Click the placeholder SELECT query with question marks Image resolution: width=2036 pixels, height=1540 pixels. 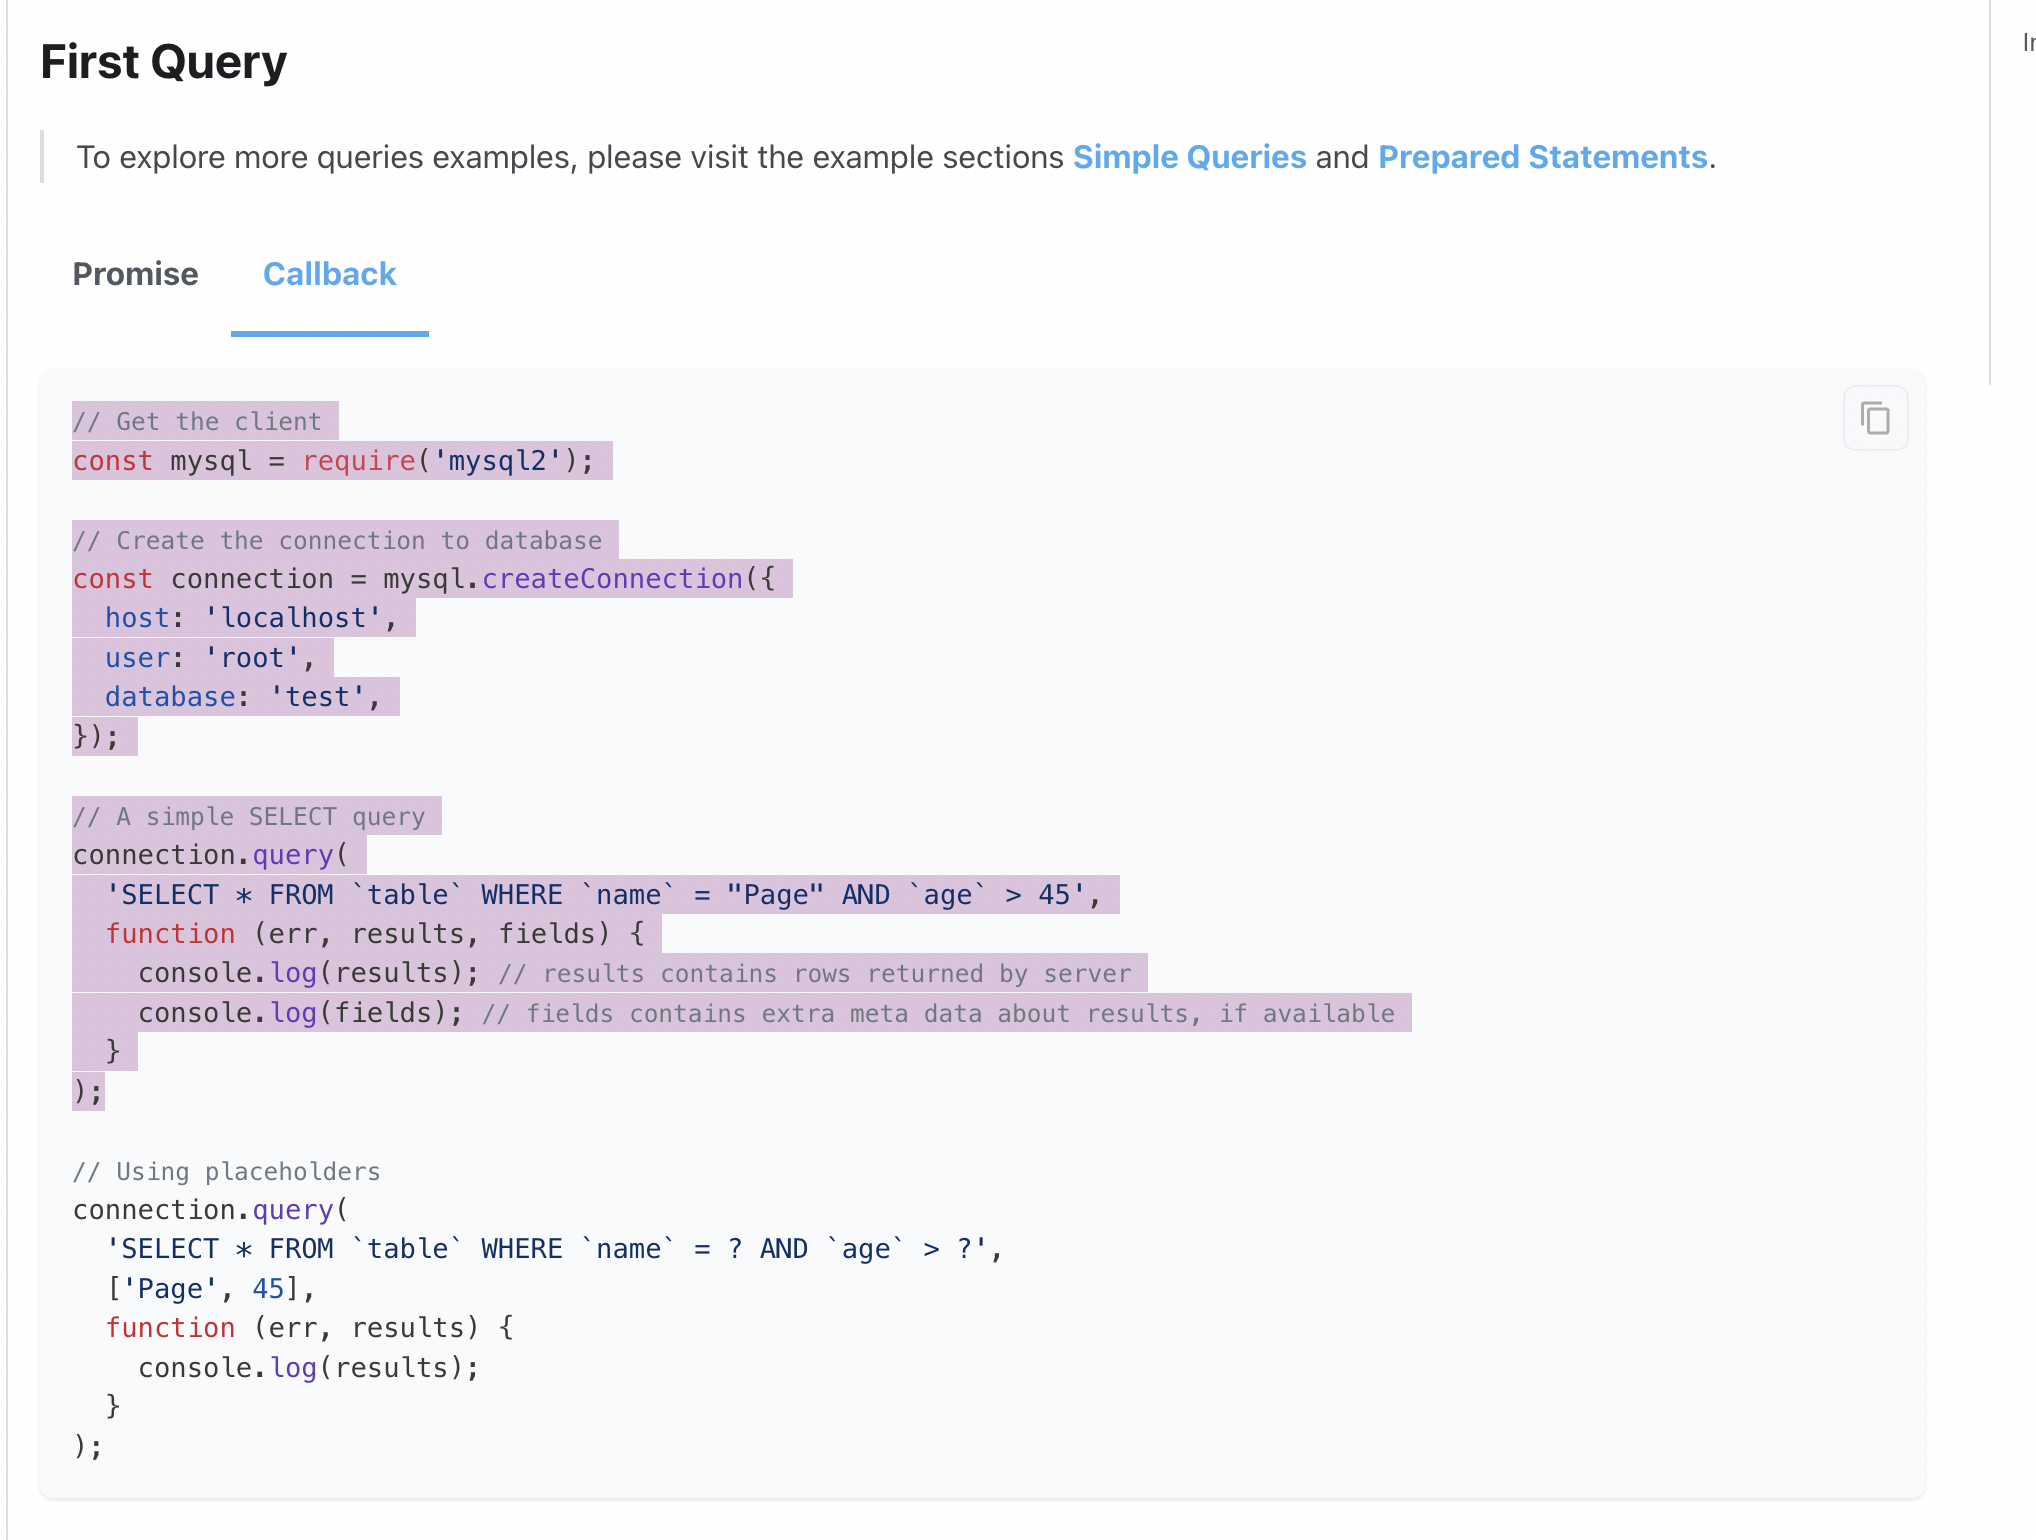[x=553, y=1249]
